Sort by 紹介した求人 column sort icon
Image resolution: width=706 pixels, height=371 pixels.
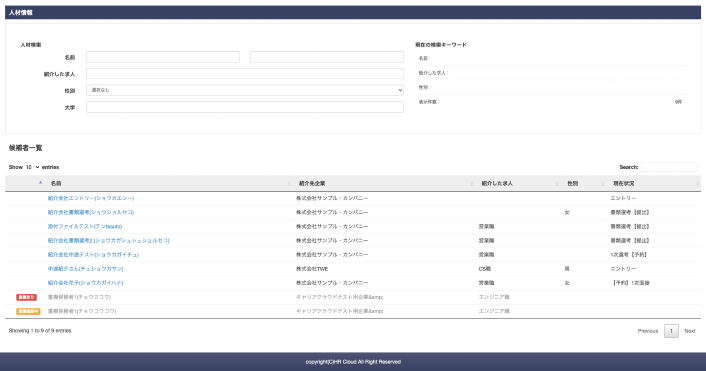tap(557, 184)
